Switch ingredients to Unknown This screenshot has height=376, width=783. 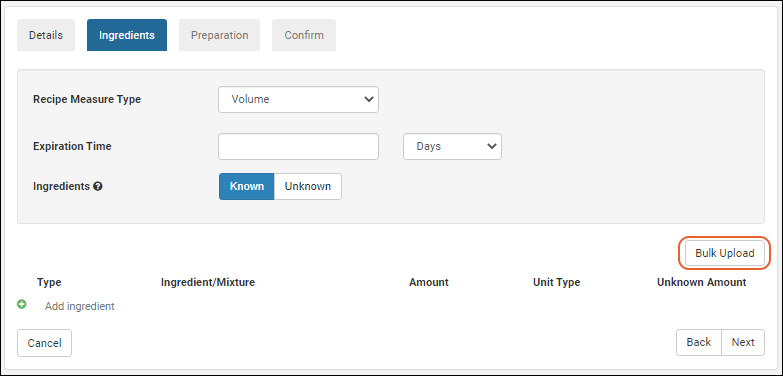tap(308, 186)
